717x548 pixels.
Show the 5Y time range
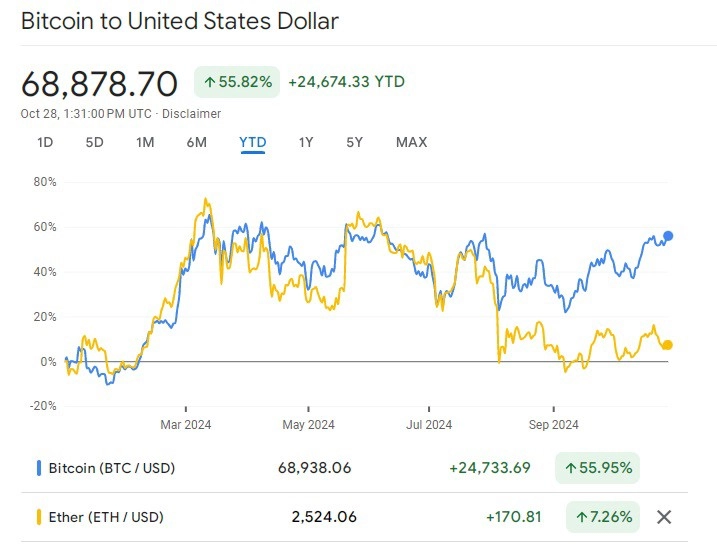coord(354,142)
